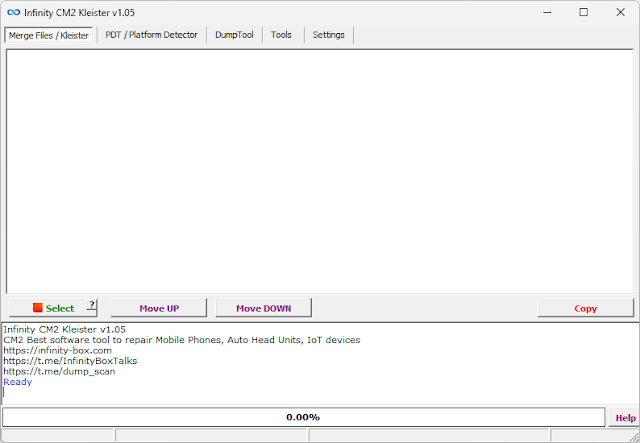Switch to the Merge Files / Kleister tab
The width and height of the screenshot is (640, 443).
(x=49, y=35)
